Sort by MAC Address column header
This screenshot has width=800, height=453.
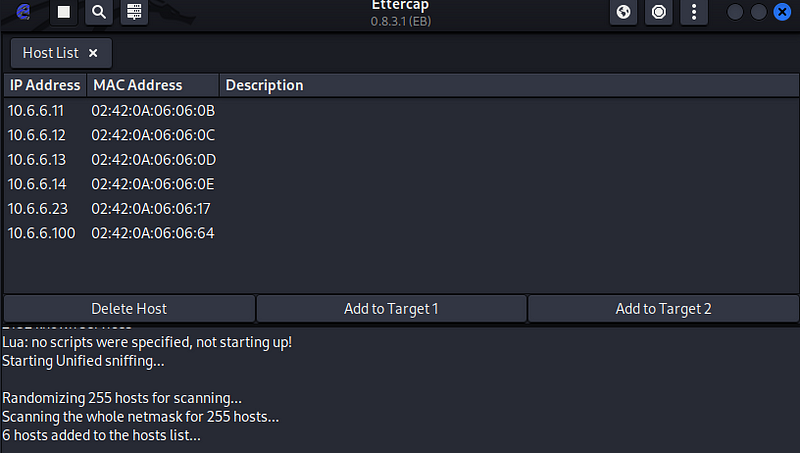click(x=153, y=85)
